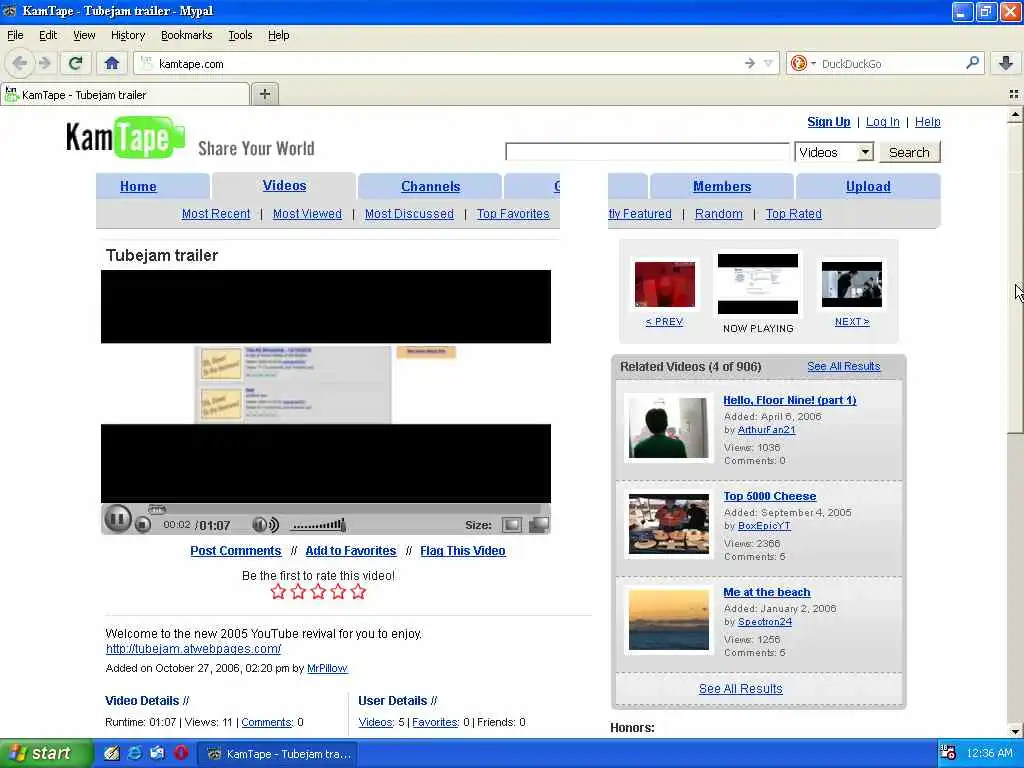Click the NEXT video thumbnail
The image size is (1024, 768).
click(x=852, y=284)
